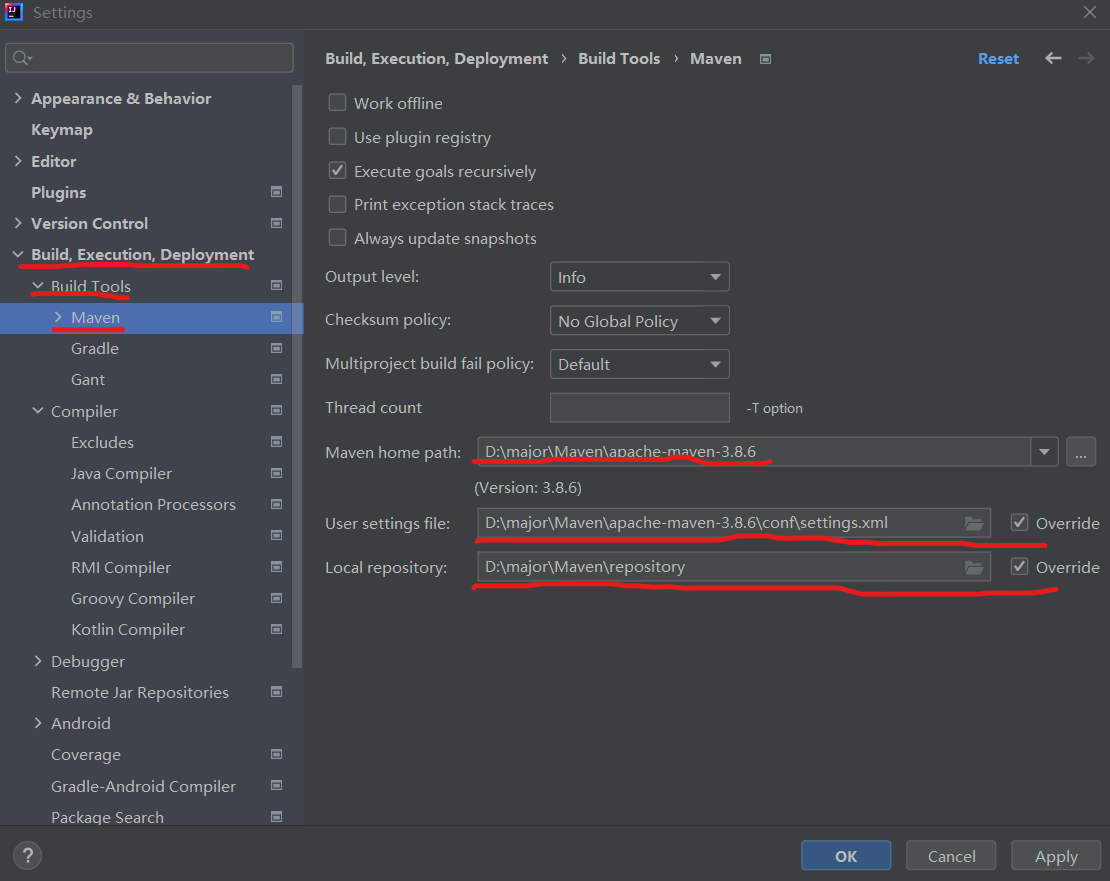Open the Checksum policy dropdown
Viewport: 1110px width, 881px height.
(x=639, y=321)
